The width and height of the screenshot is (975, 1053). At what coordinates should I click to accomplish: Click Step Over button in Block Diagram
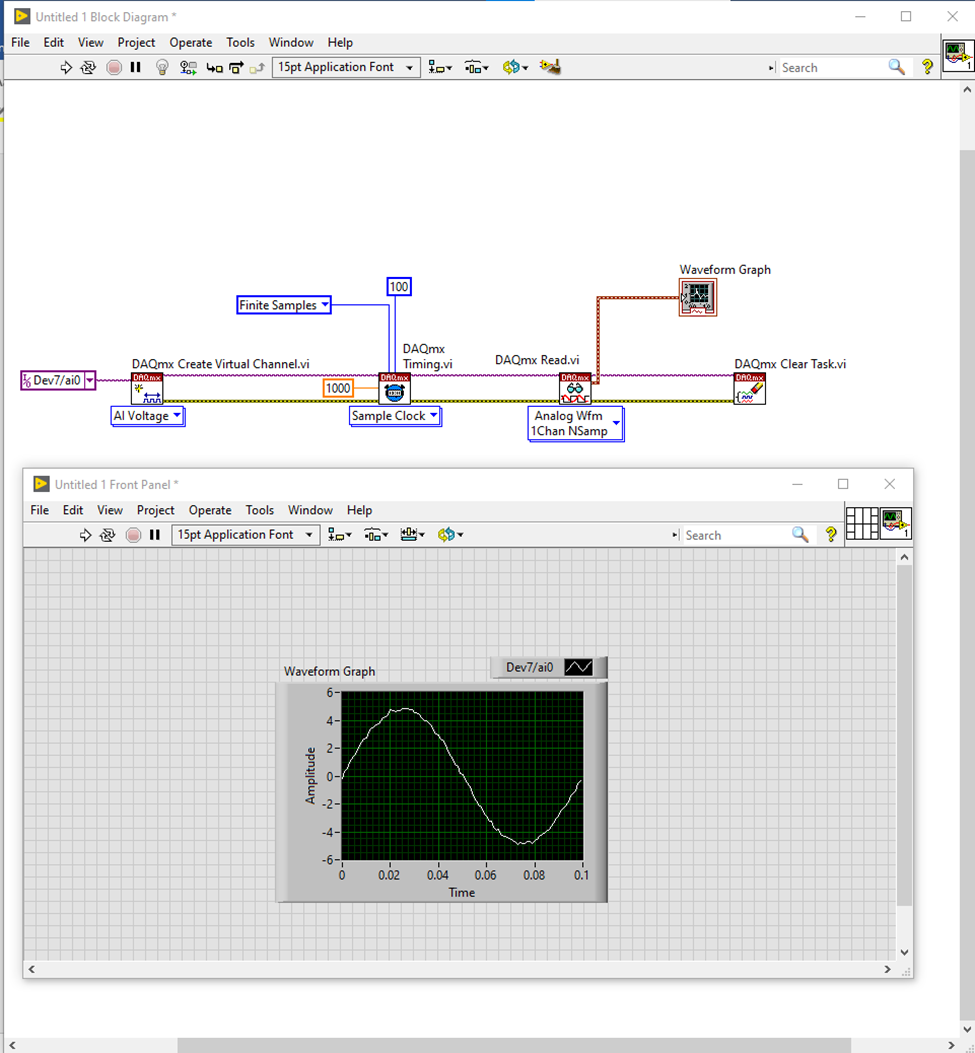[x=236, y=67]
